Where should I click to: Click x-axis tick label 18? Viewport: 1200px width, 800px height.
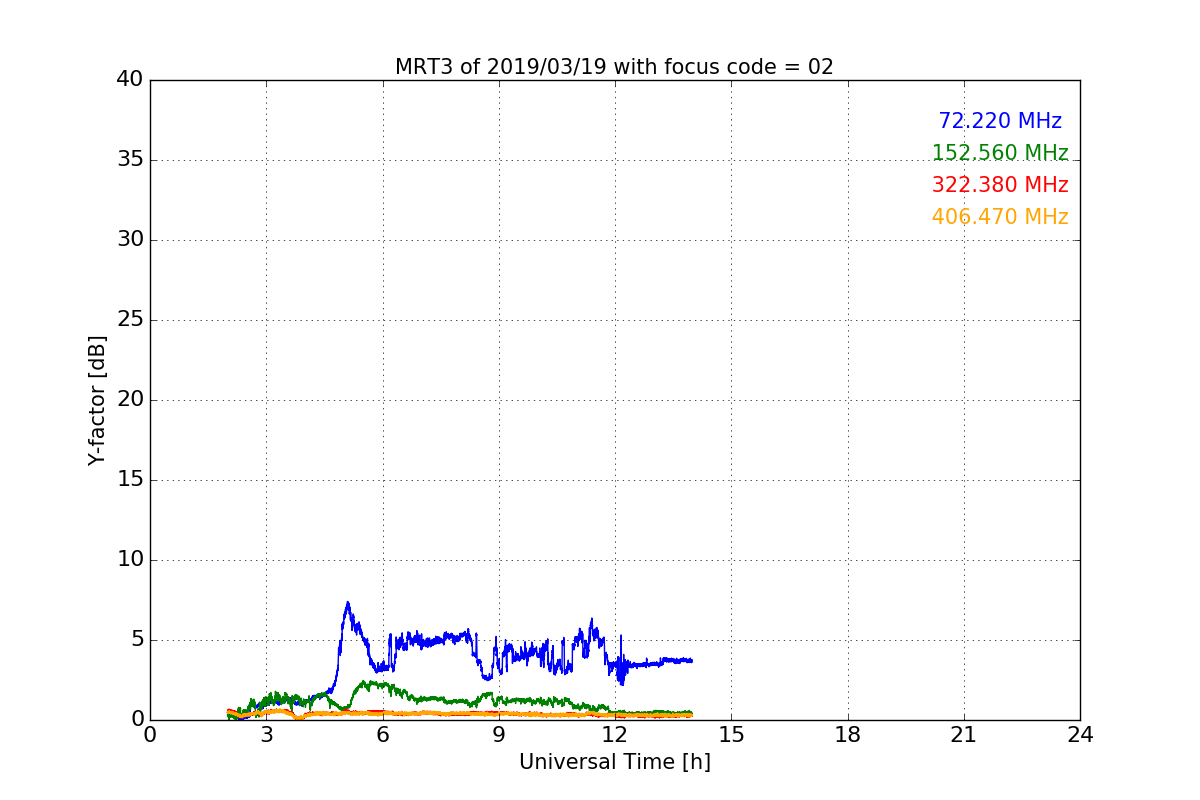(x=848, y=735)
